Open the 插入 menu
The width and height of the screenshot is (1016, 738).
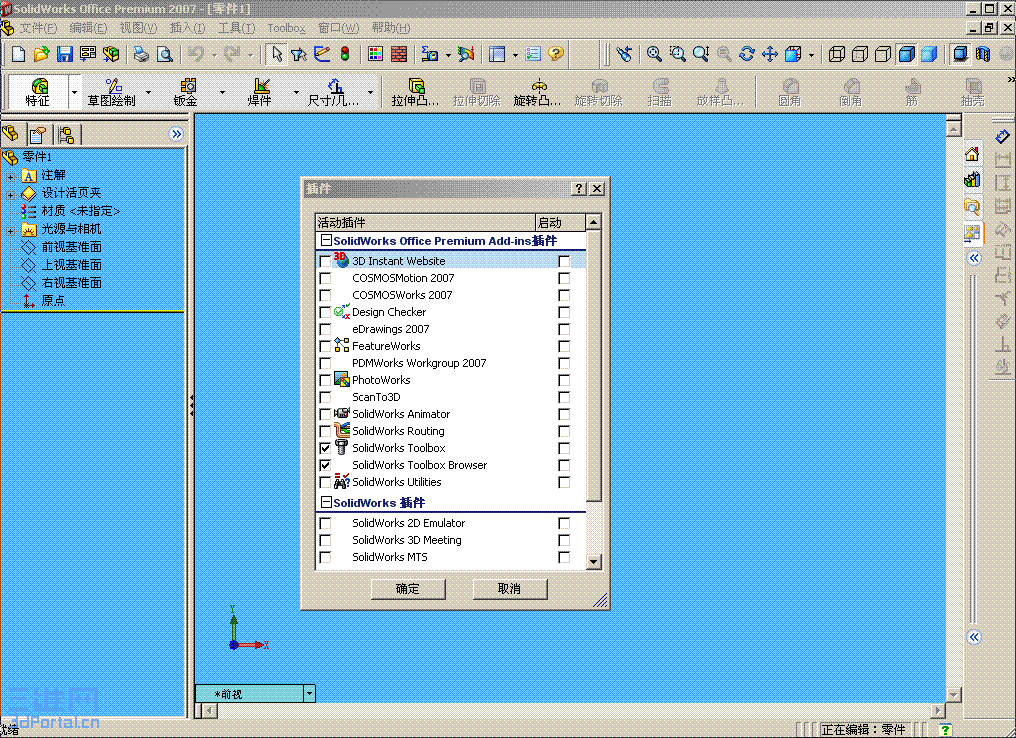pos(185,27)
